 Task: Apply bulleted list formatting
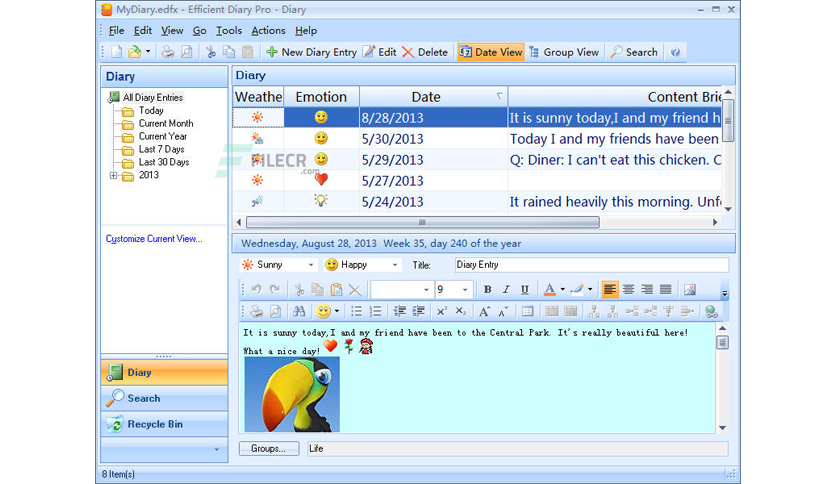356,311
